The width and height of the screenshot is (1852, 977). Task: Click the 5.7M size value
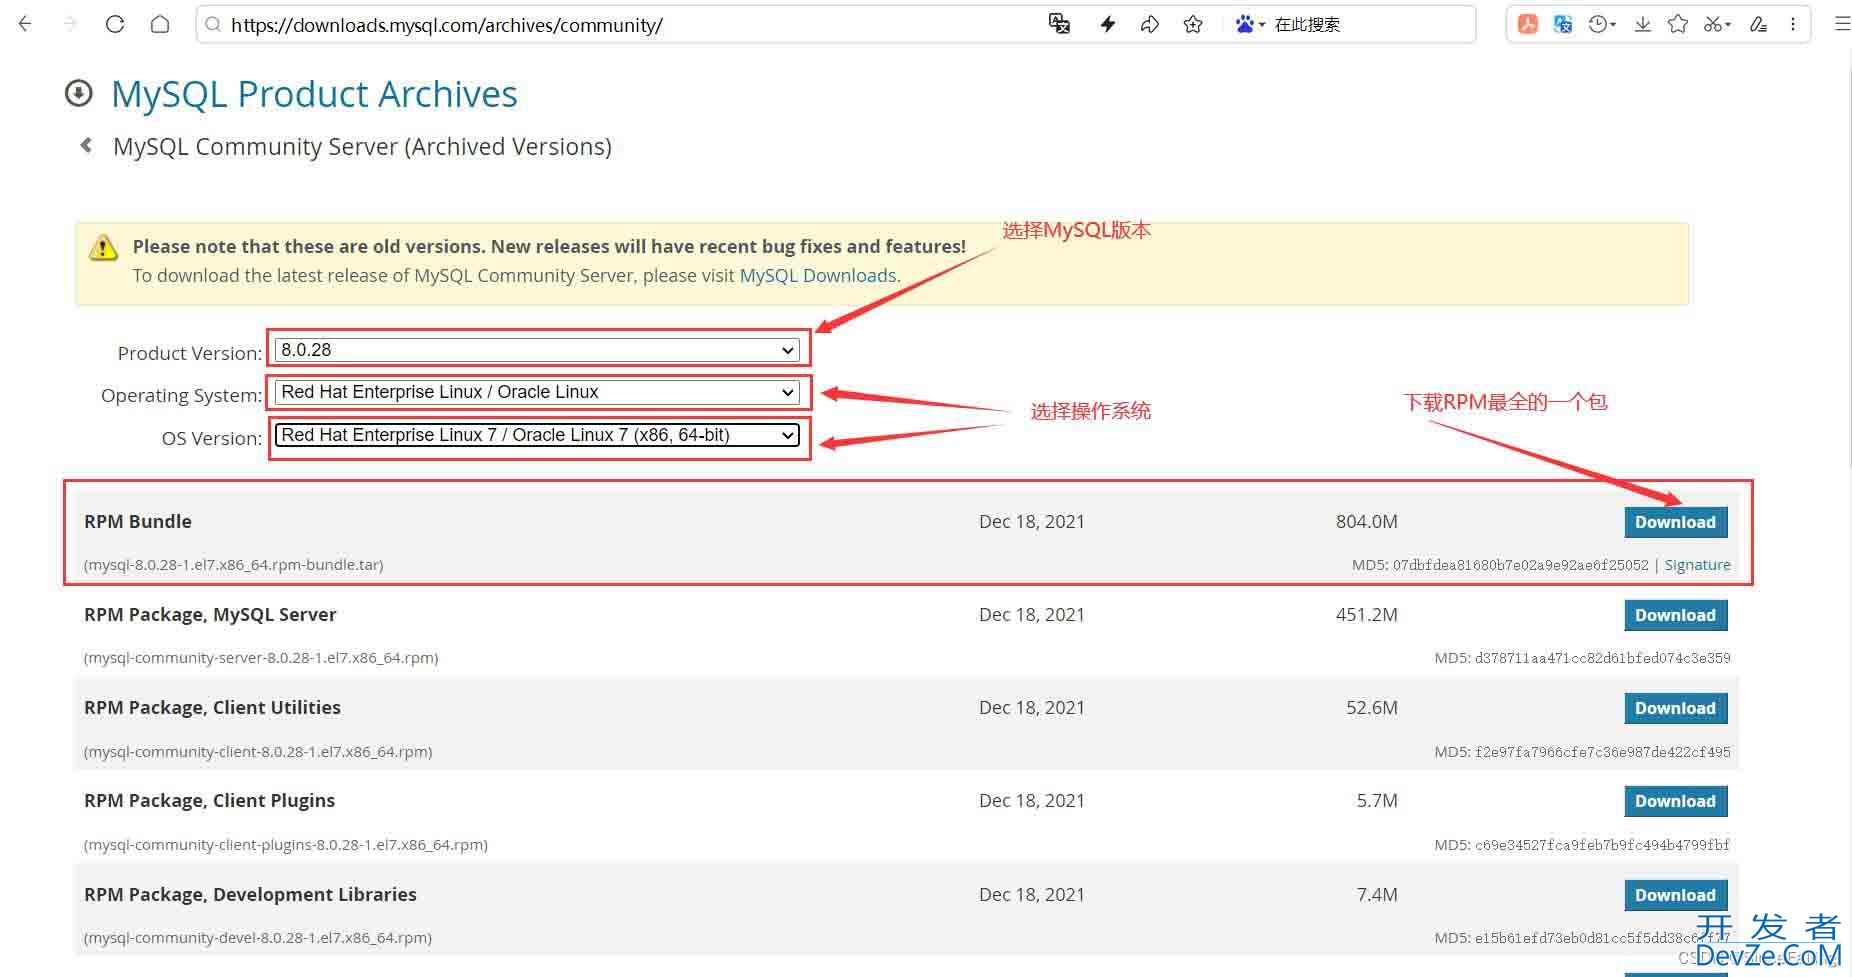(x=1377, y=800)
